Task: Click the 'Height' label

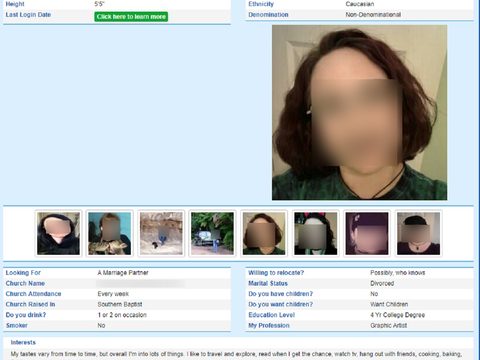Action: pos(15,4)
